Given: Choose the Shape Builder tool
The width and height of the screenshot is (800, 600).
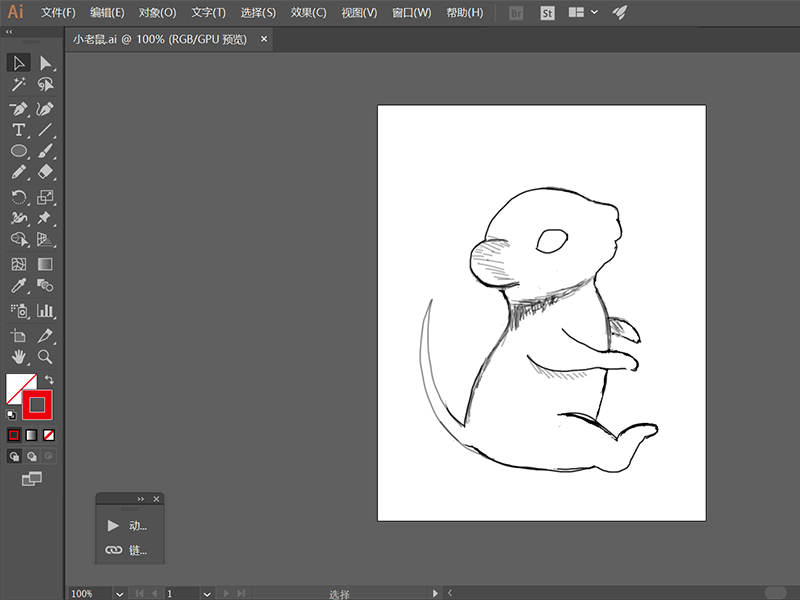Looking at the screenshot, I should (x=18, y=239).
